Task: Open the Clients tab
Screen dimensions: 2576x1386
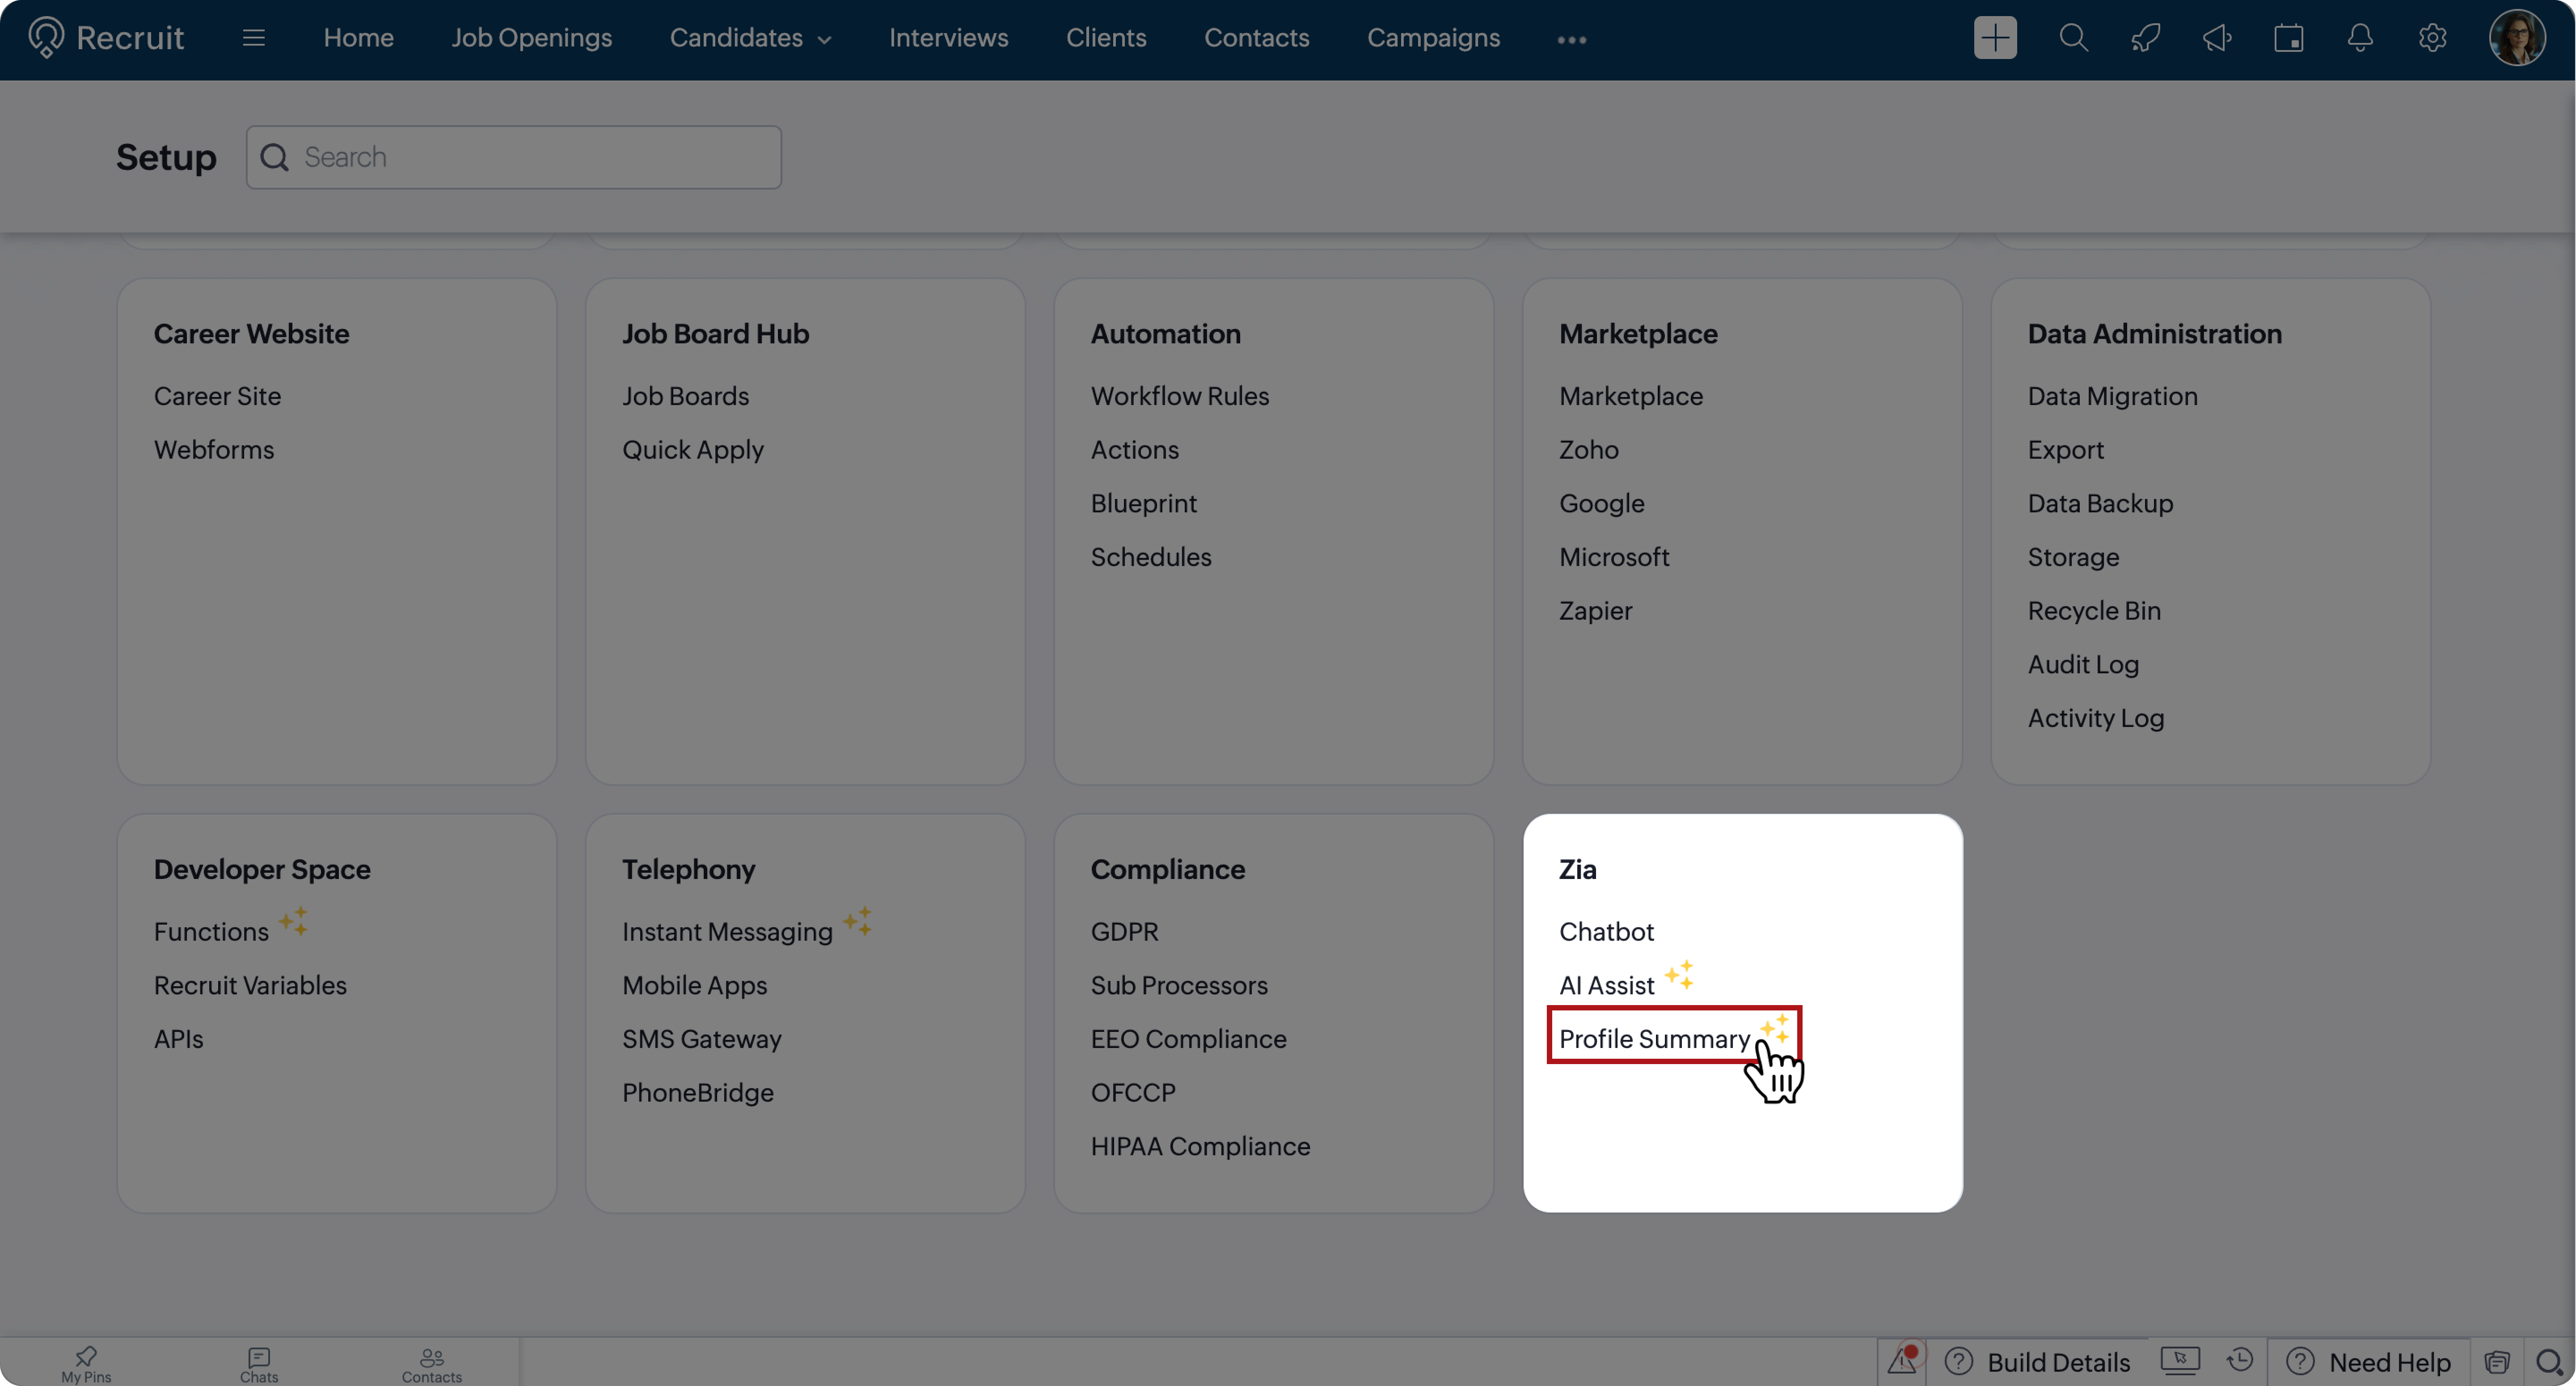Action: coord(1106,38)
